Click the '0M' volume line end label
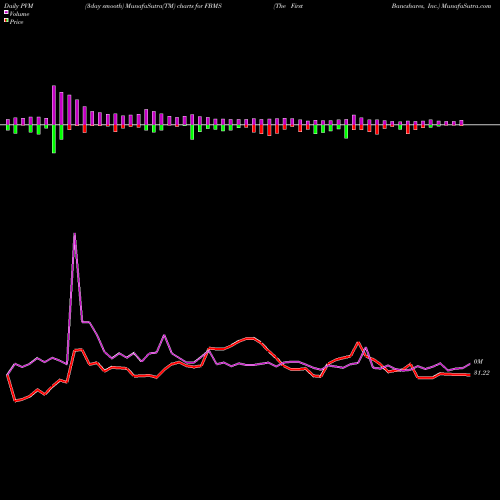 (478, 362)
